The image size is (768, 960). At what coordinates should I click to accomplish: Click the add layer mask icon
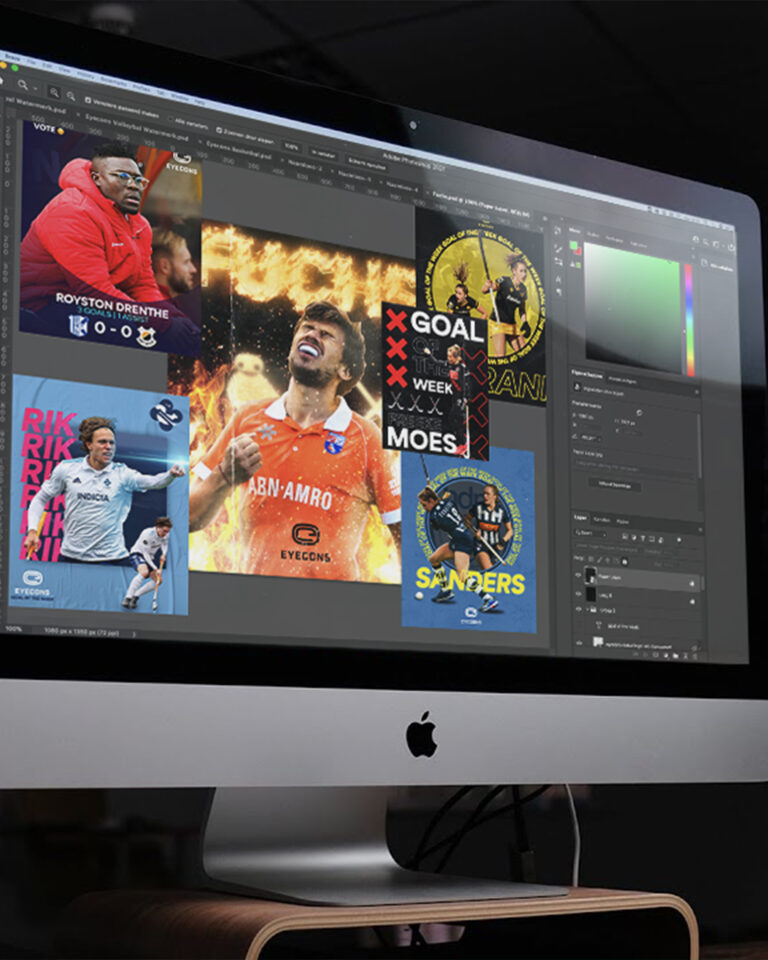coord(656,655)
